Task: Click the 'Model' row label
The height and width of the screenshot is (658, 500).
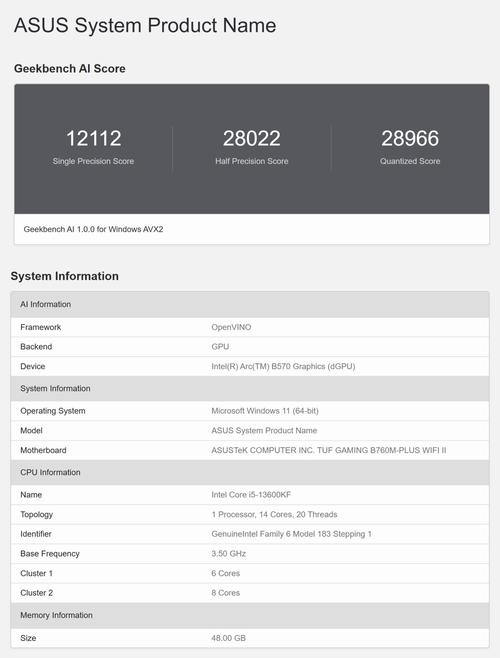Action: [31, 431]
